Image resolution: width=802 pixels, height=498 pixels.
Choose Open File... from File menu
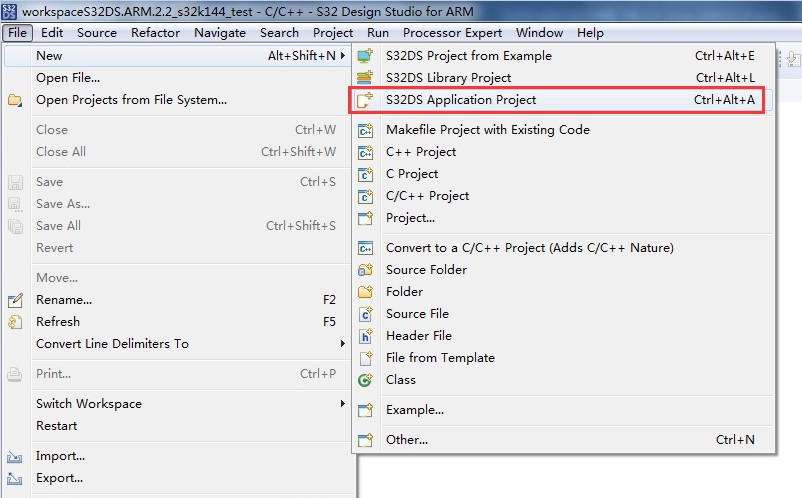177,78
